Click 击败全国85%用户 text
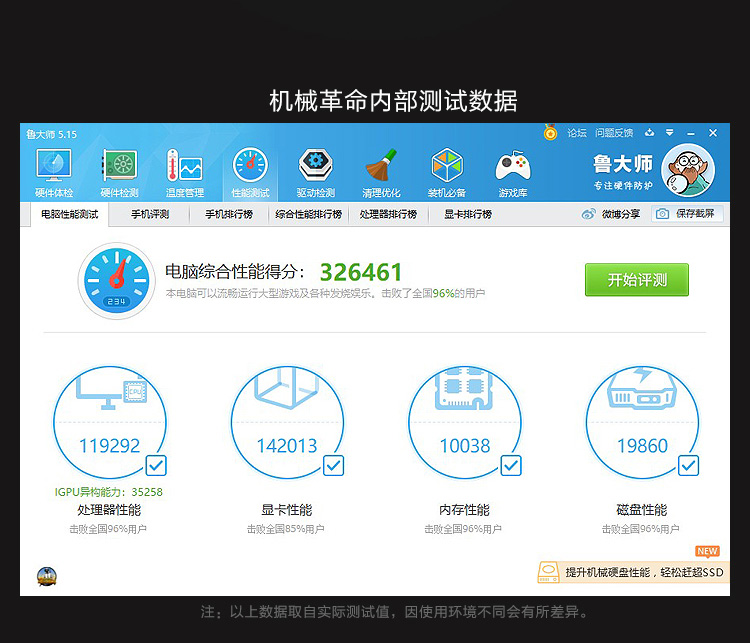Screen dimensions: 750x643 pyautogui.click(x=286, y=529)
